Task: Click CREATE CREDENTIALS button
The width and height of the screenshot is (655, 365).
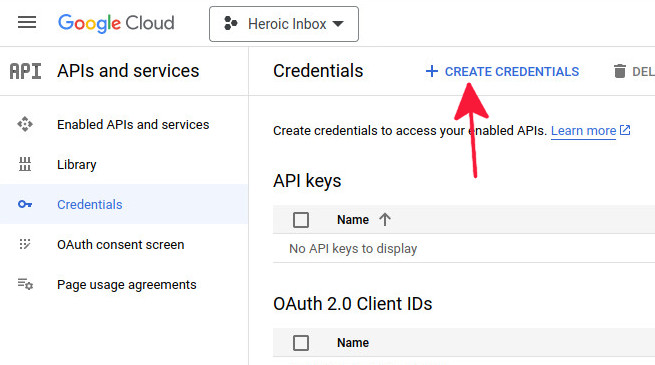Action: 502,71
